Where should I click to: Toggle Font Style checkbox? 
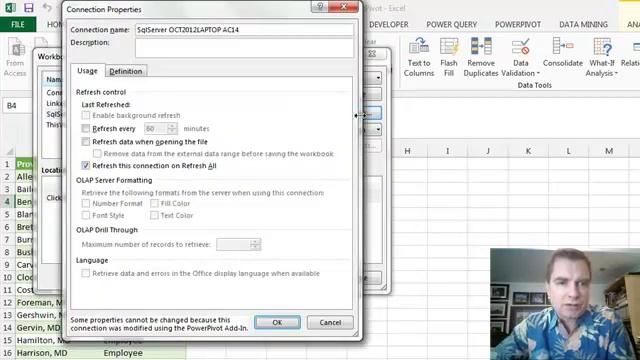(85, 215)
